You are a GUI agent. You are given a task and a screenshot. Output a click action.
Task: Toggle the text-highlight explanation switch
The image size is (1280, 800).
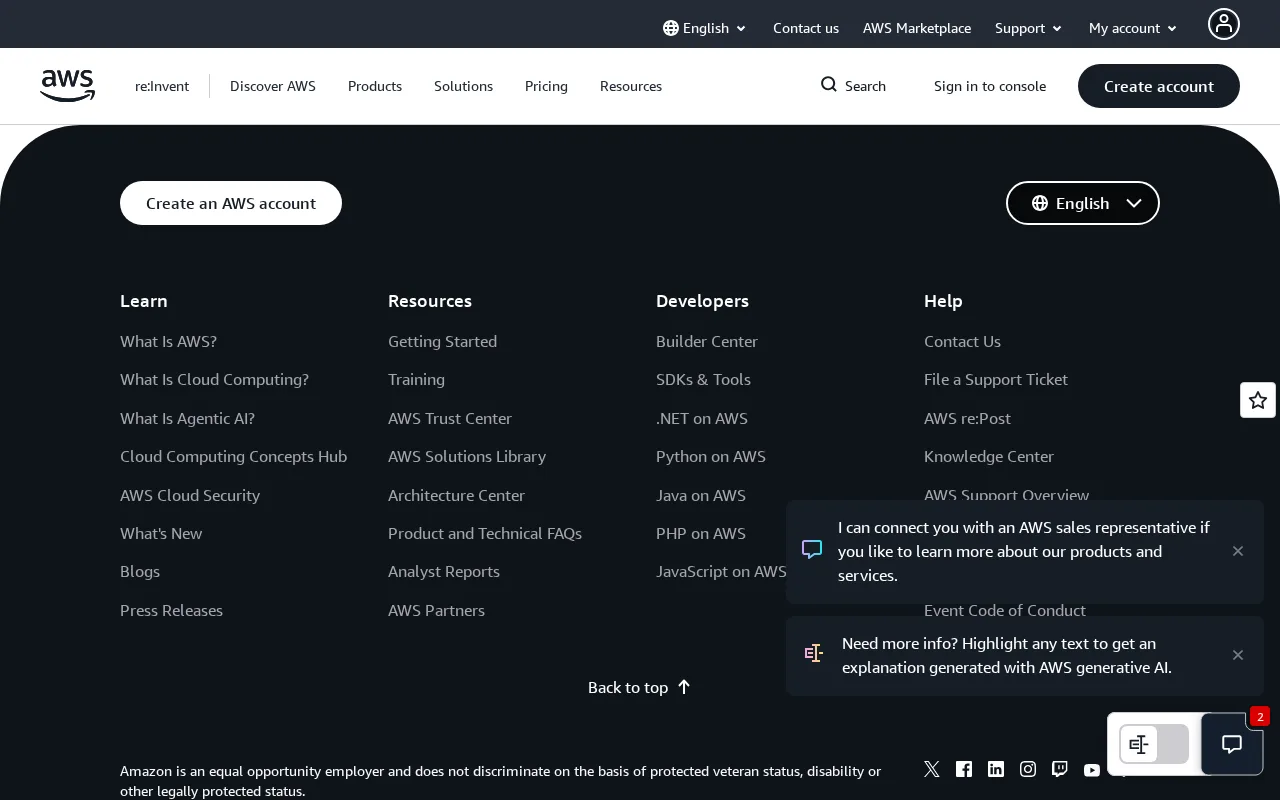point(1154,744)
